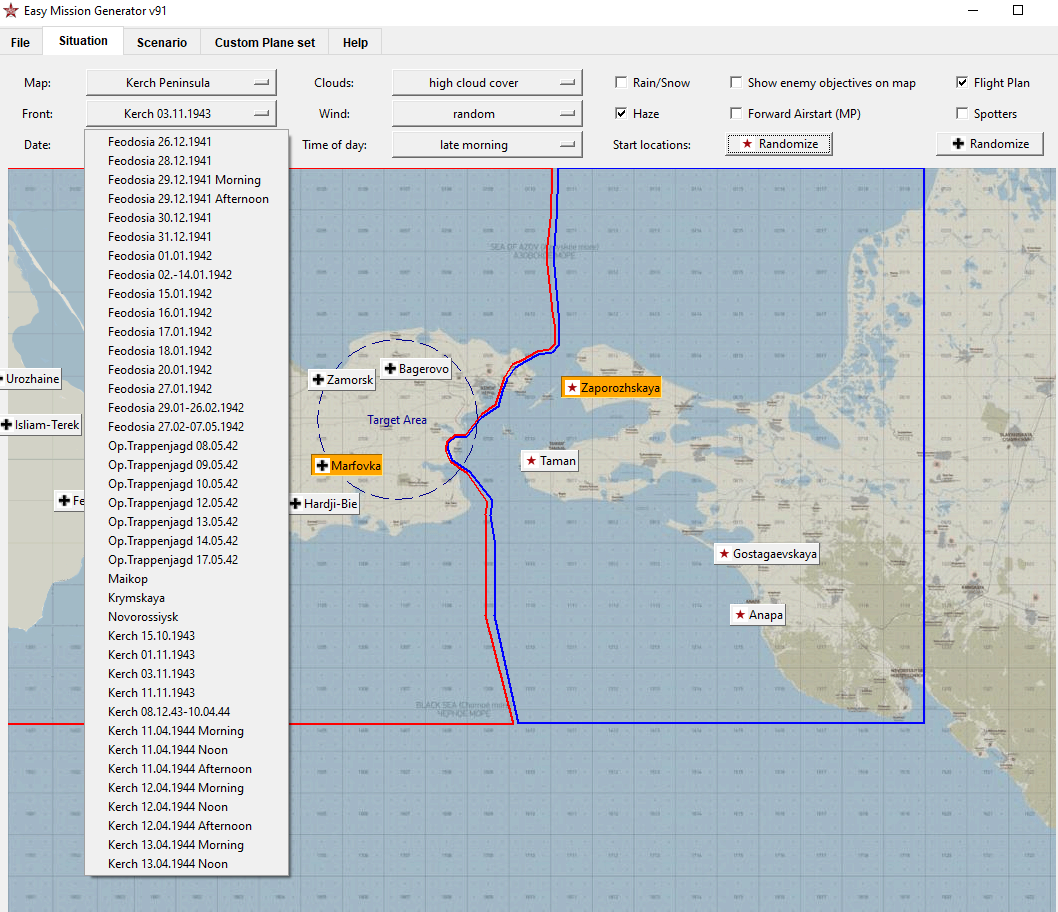Open the Time of day dropdown
Image resolution: width=1058 pixels, height=912 pixels.
(x=487, y=145)
